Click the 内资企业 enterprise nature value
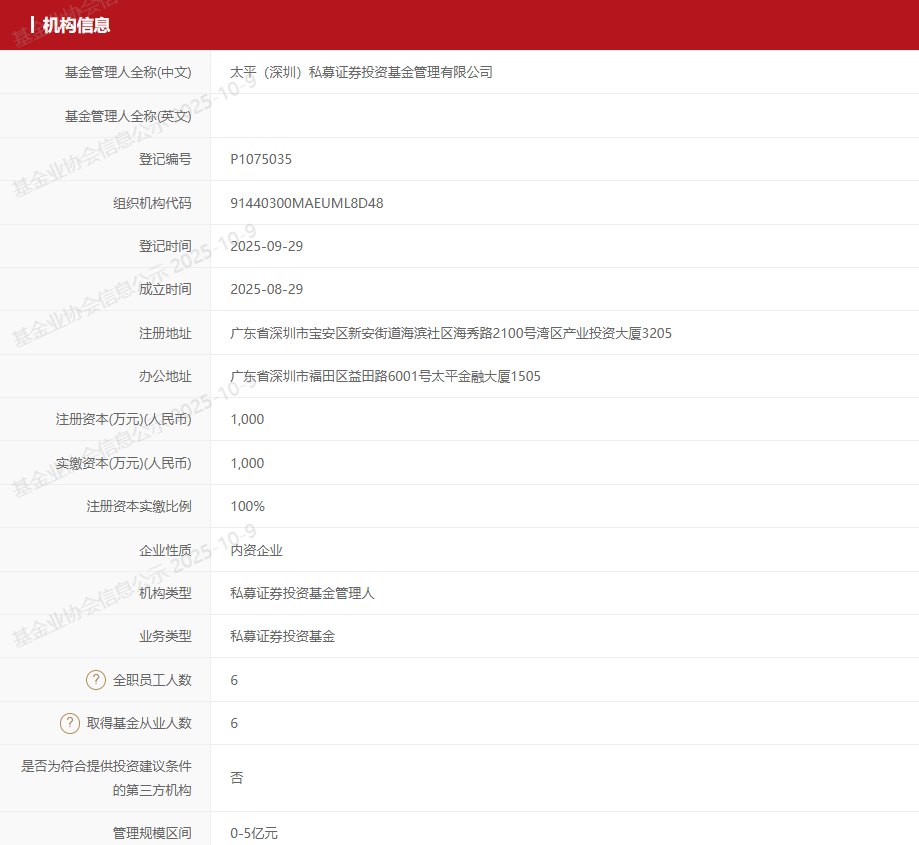This screenshot has height=845, width=919. coord(256,550)
